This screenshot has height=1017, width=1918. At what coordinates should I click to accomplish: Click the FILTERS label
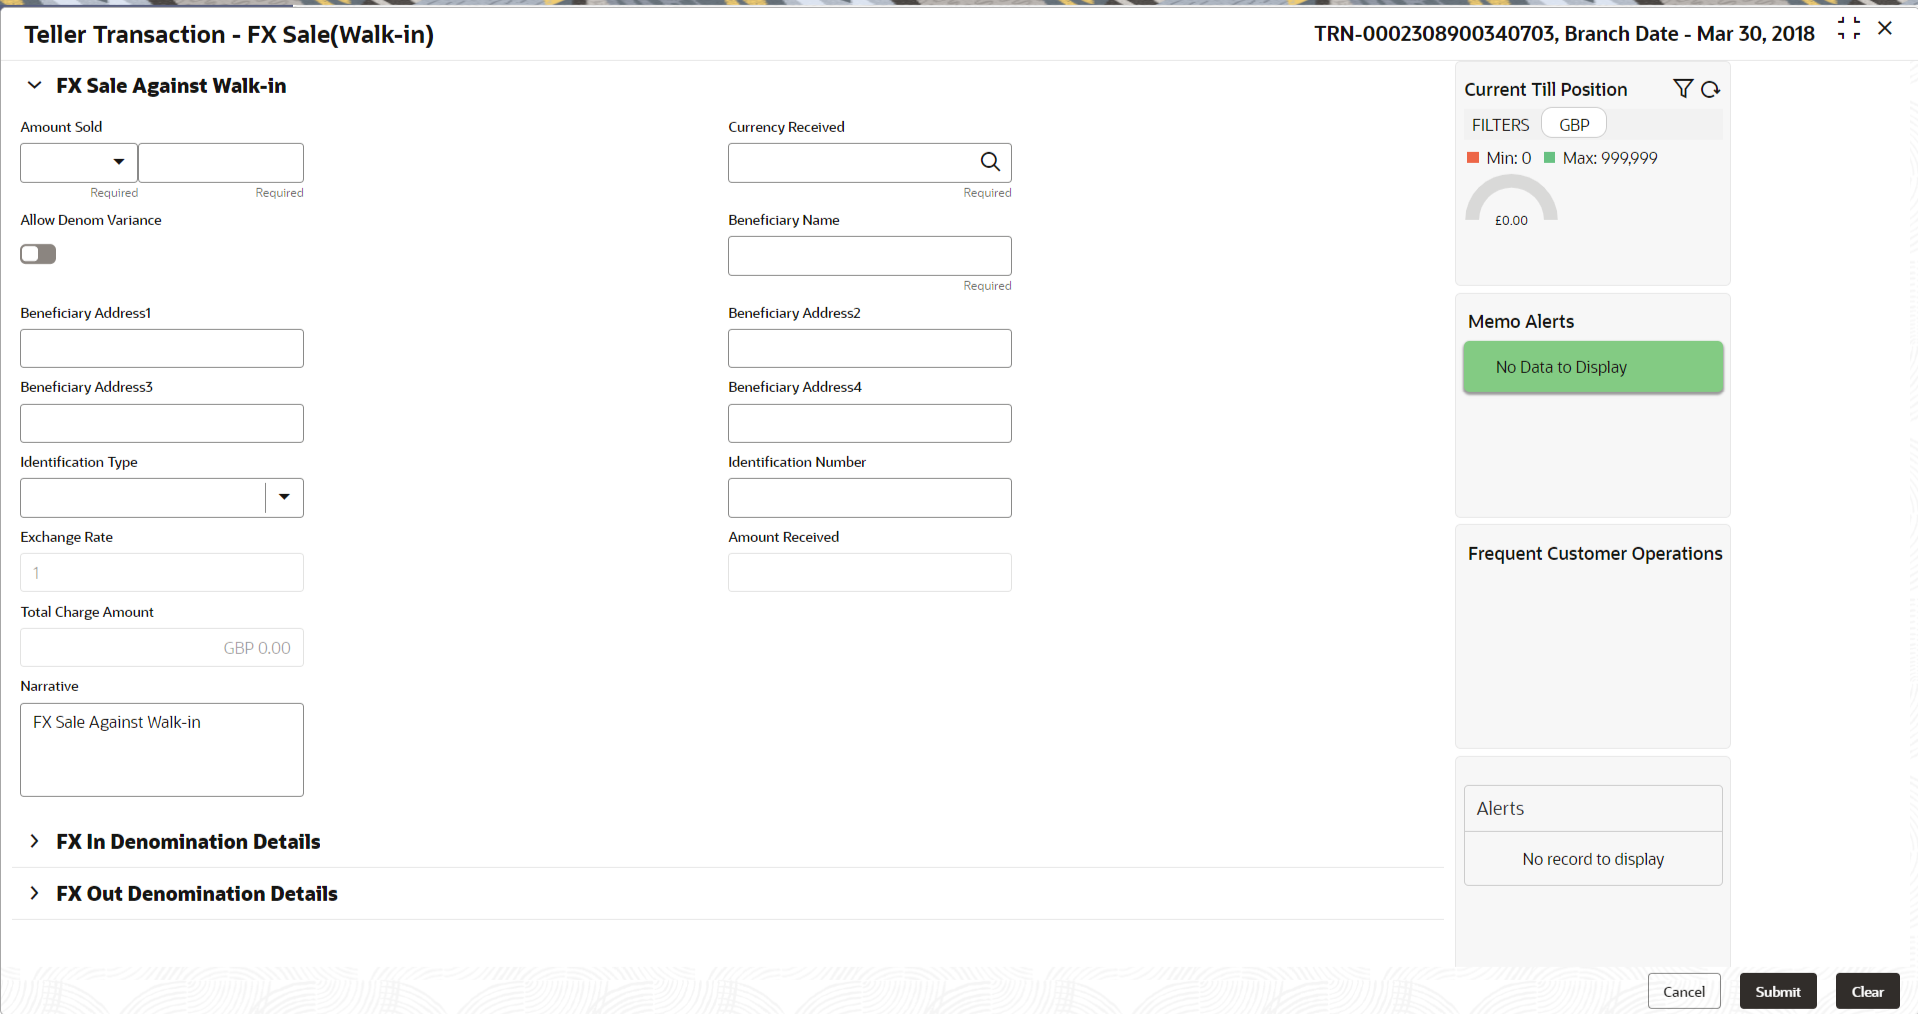[x=1500, y=125]
